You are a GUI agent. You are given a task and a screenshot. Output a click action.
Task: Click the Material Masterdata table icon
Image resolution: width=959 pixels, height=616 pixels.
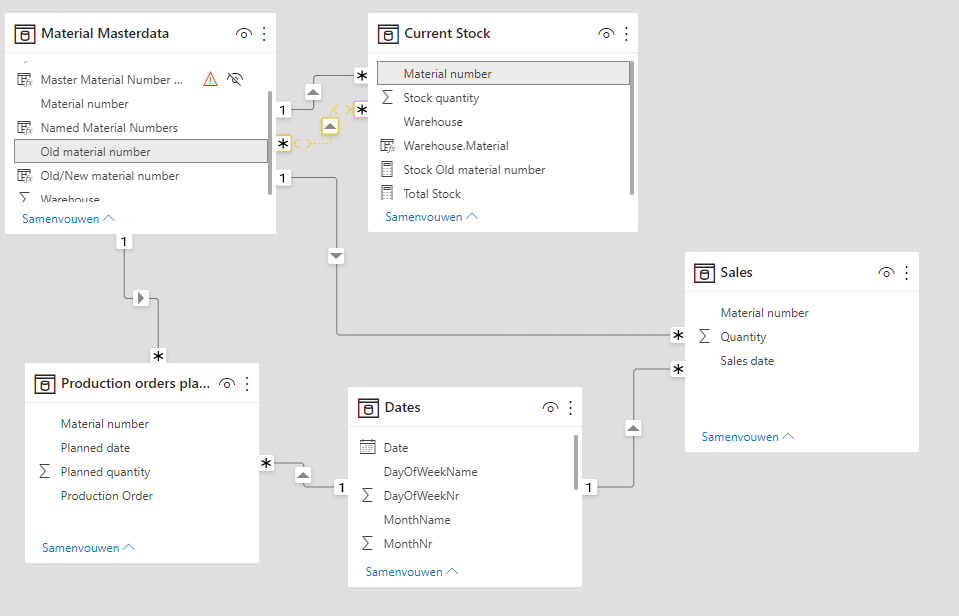coord(24,34)
